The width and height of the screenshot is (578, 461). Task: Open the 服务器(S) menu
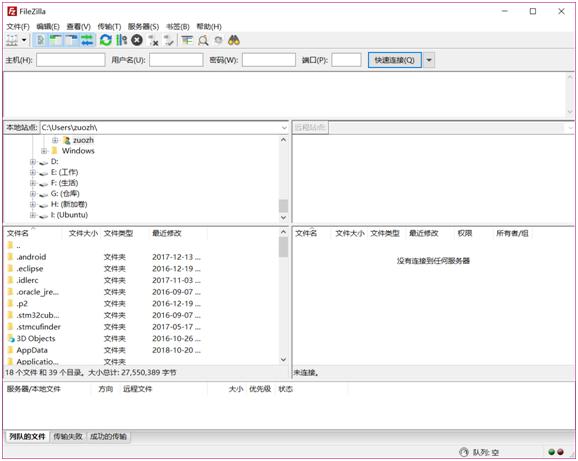click(143, 27)
